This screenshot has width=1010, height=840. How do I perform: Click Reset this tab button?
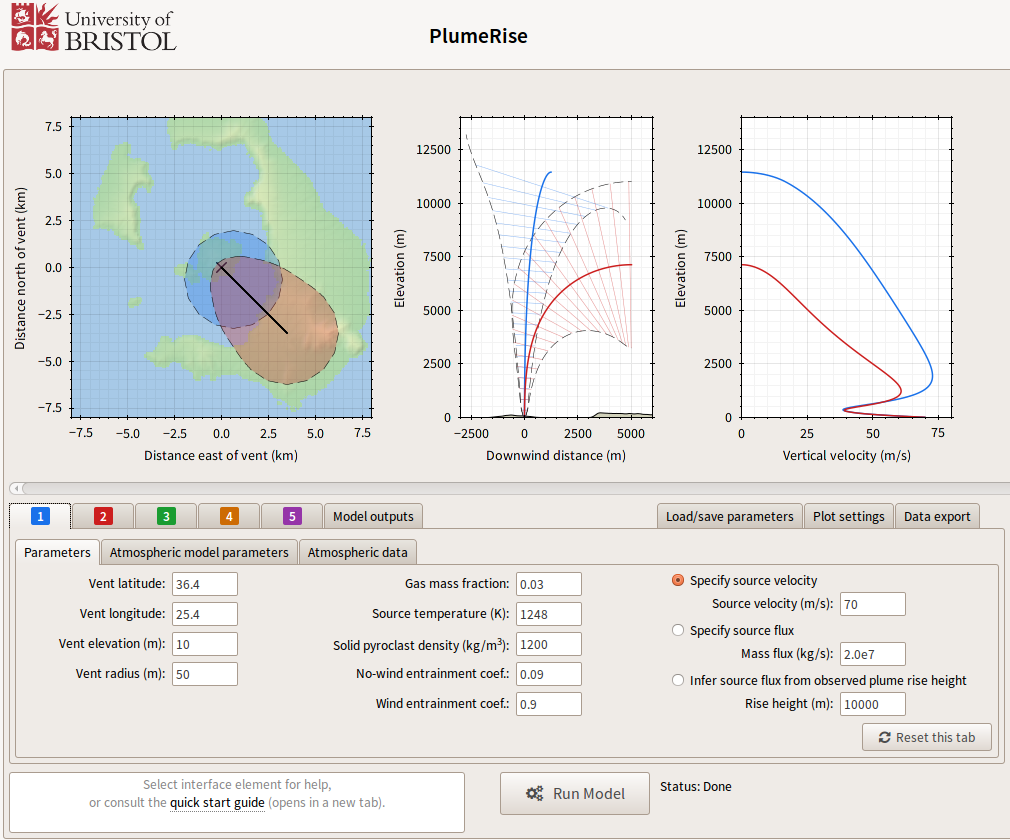pyautogui.click(x=926, y=737)
